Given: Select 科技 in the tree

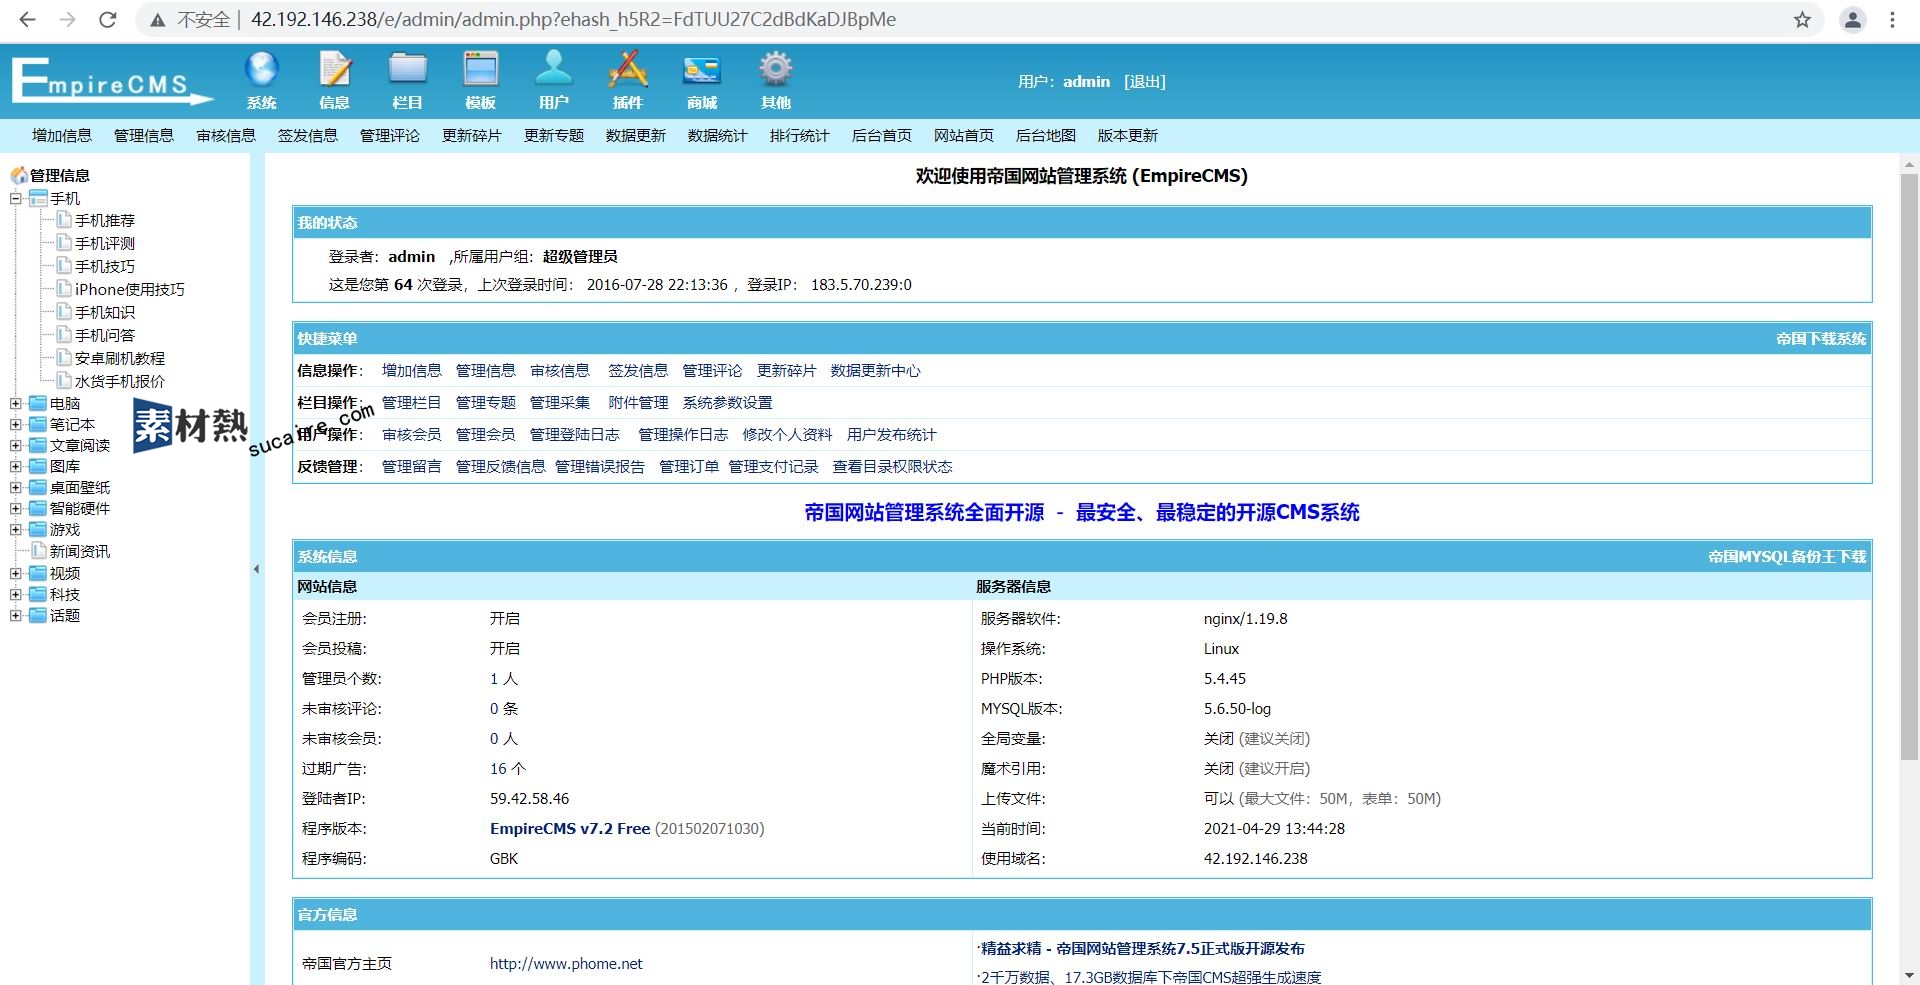Looking at the screenshot, I should pos(65,595).
